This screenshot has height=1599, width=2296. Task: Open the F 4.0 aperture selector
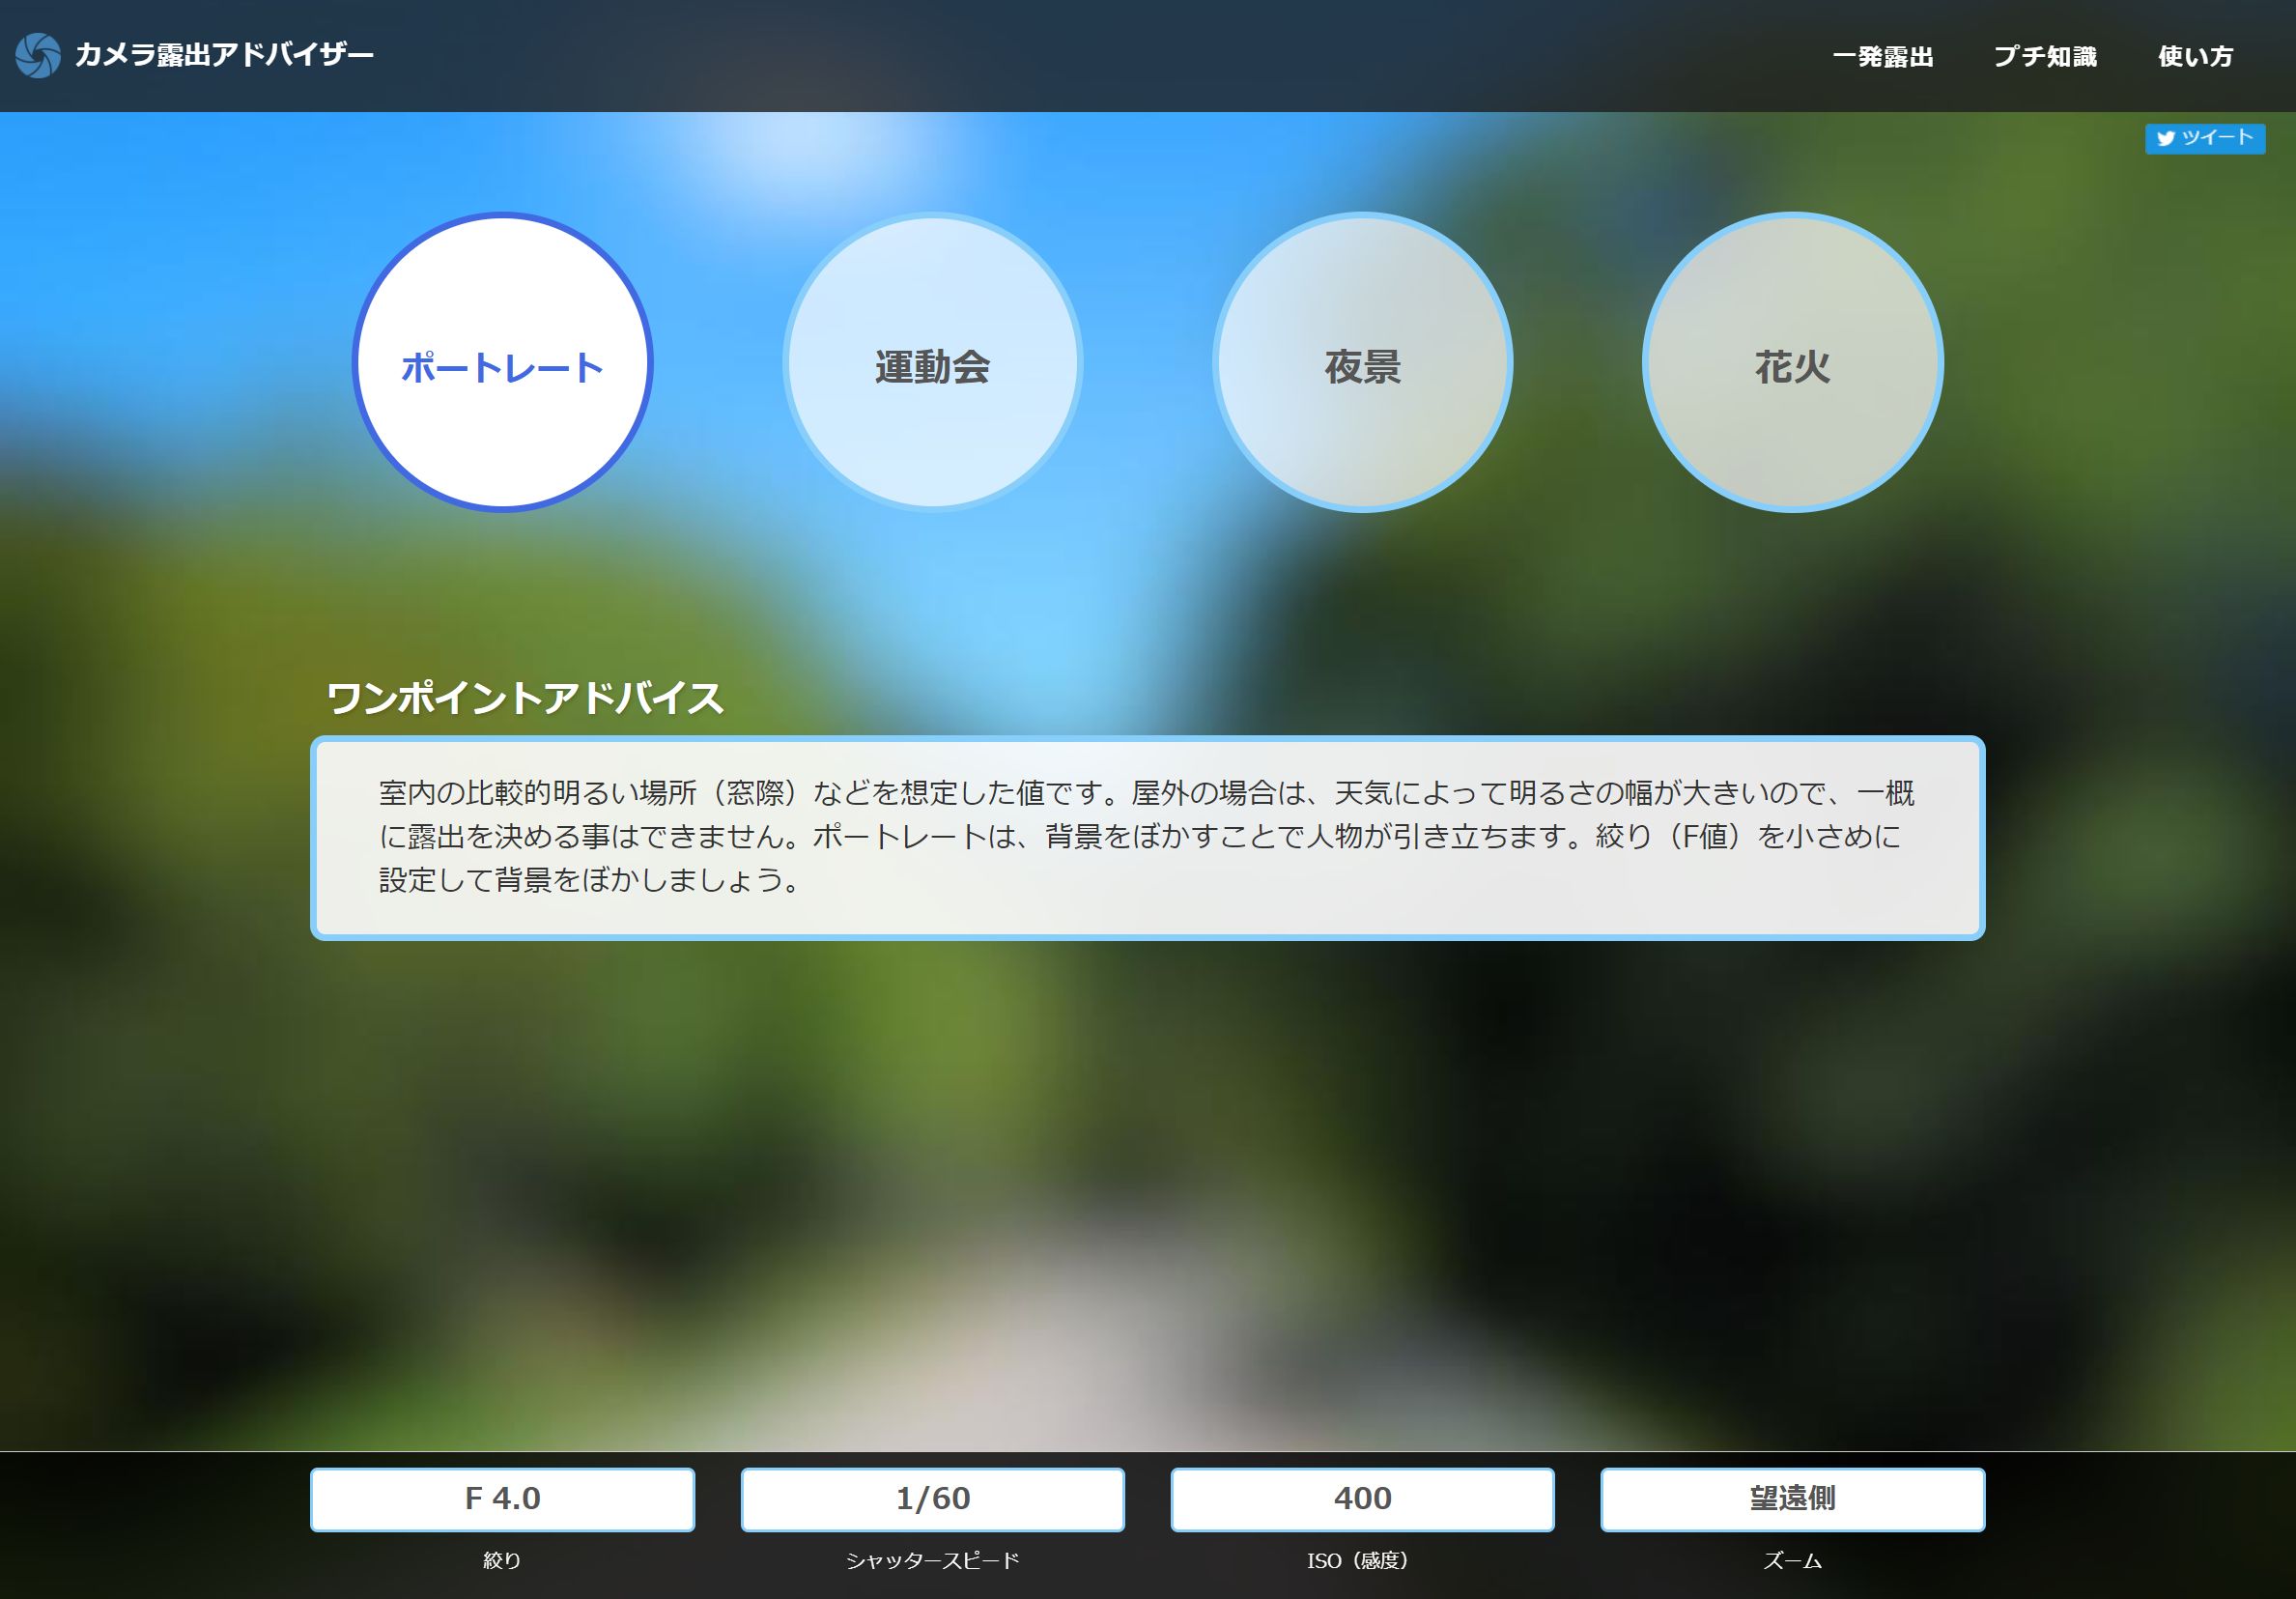pyautogui.click(x=502, y=1499)
